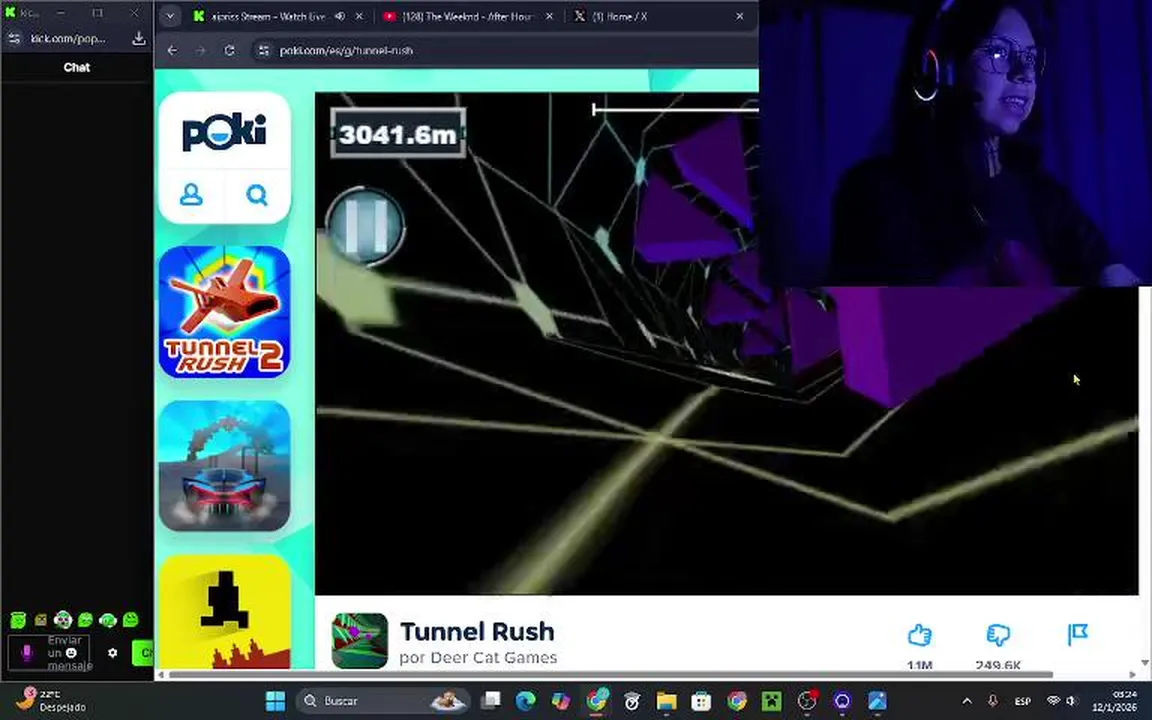This screenshot has height=720, width=1152.
Task: Open the tab search dropdown chevron
Action: click(170, 16)
